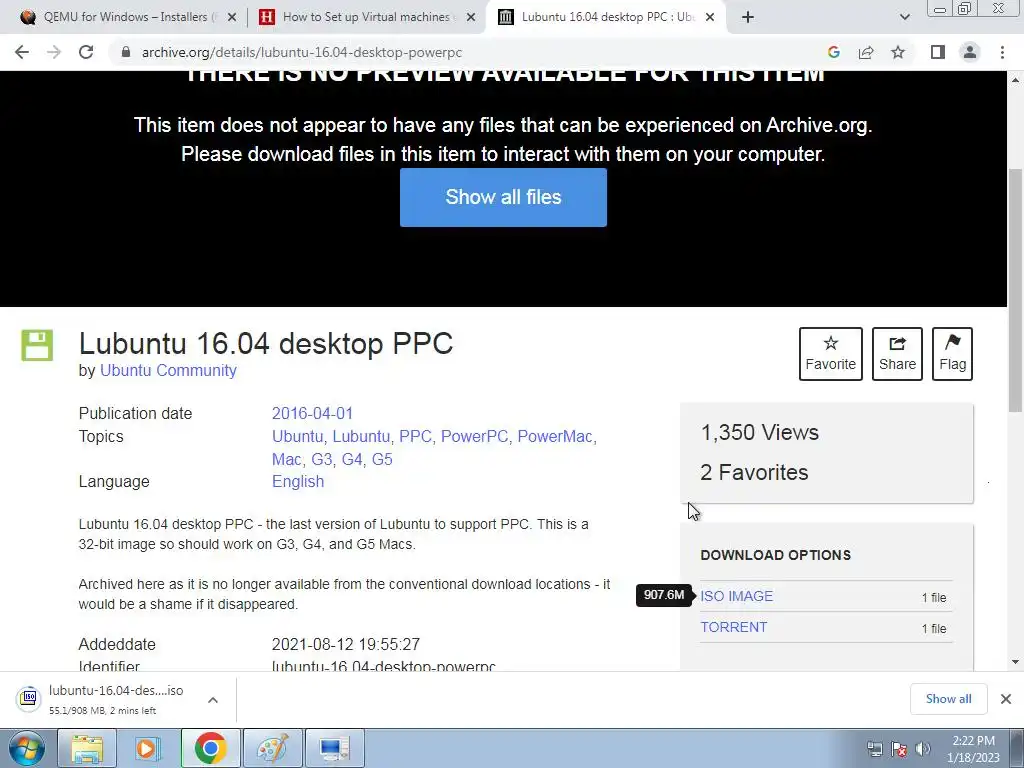Screen dimensions: 1024x768
Task: Open the G3 topic link
Action: [x=321, y=459]
